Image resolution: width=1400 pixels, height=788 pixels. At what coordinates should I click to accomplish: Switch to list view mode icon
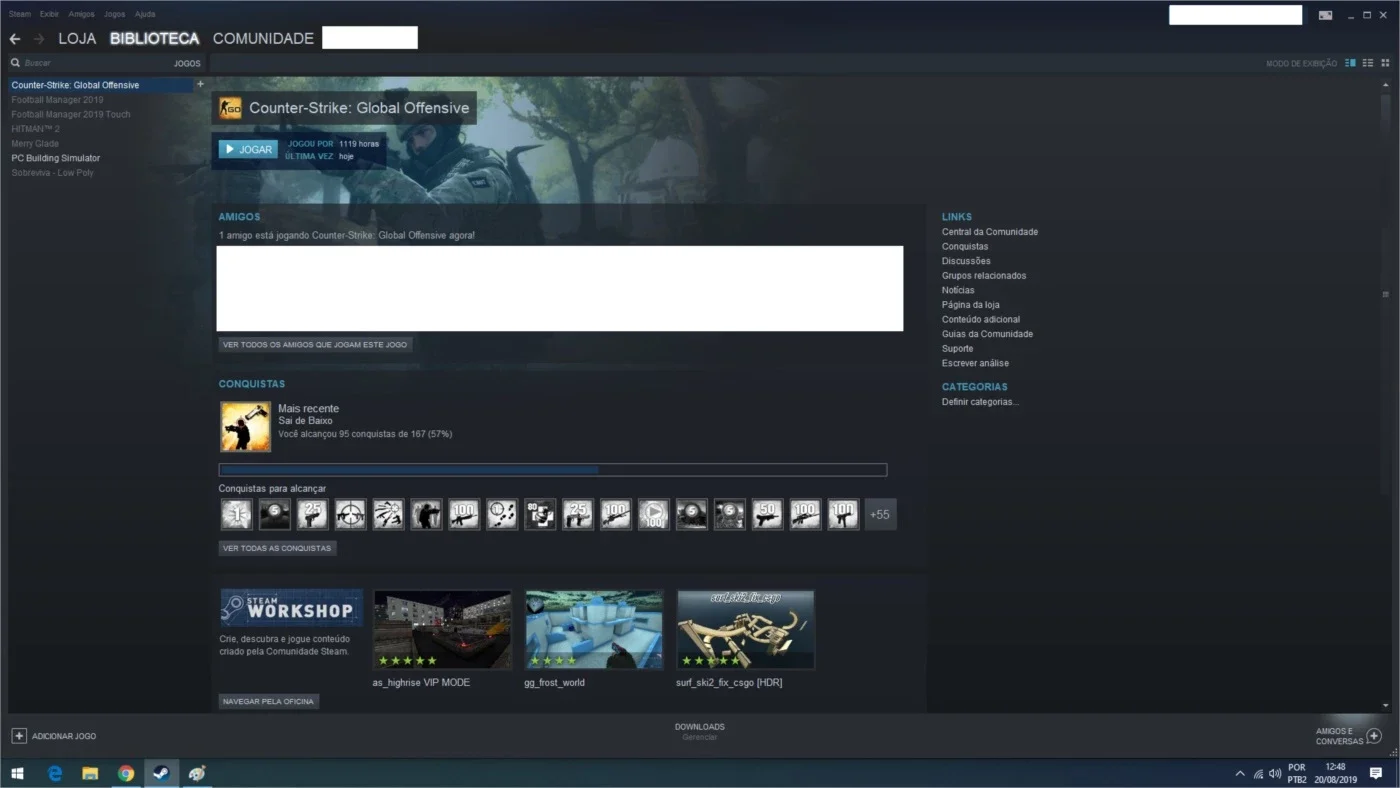[1368, 63]
